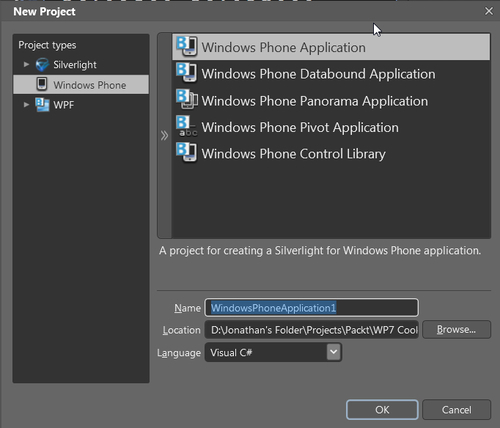Confirm with the OK button
Screen dimensions: 500x428
point(382,409)
